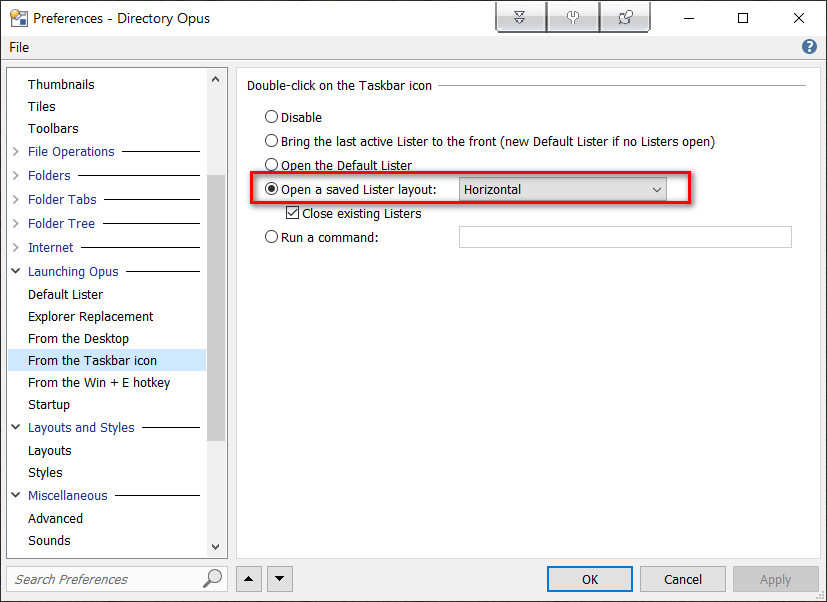827x602 pixels.
Task: Click the double down-arrow title bar button
Action: [521, 17]
